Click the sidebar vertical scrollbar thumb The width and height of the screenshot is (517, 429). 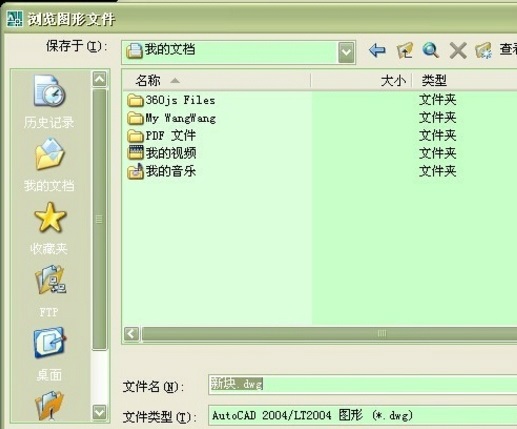coord(99,219)
